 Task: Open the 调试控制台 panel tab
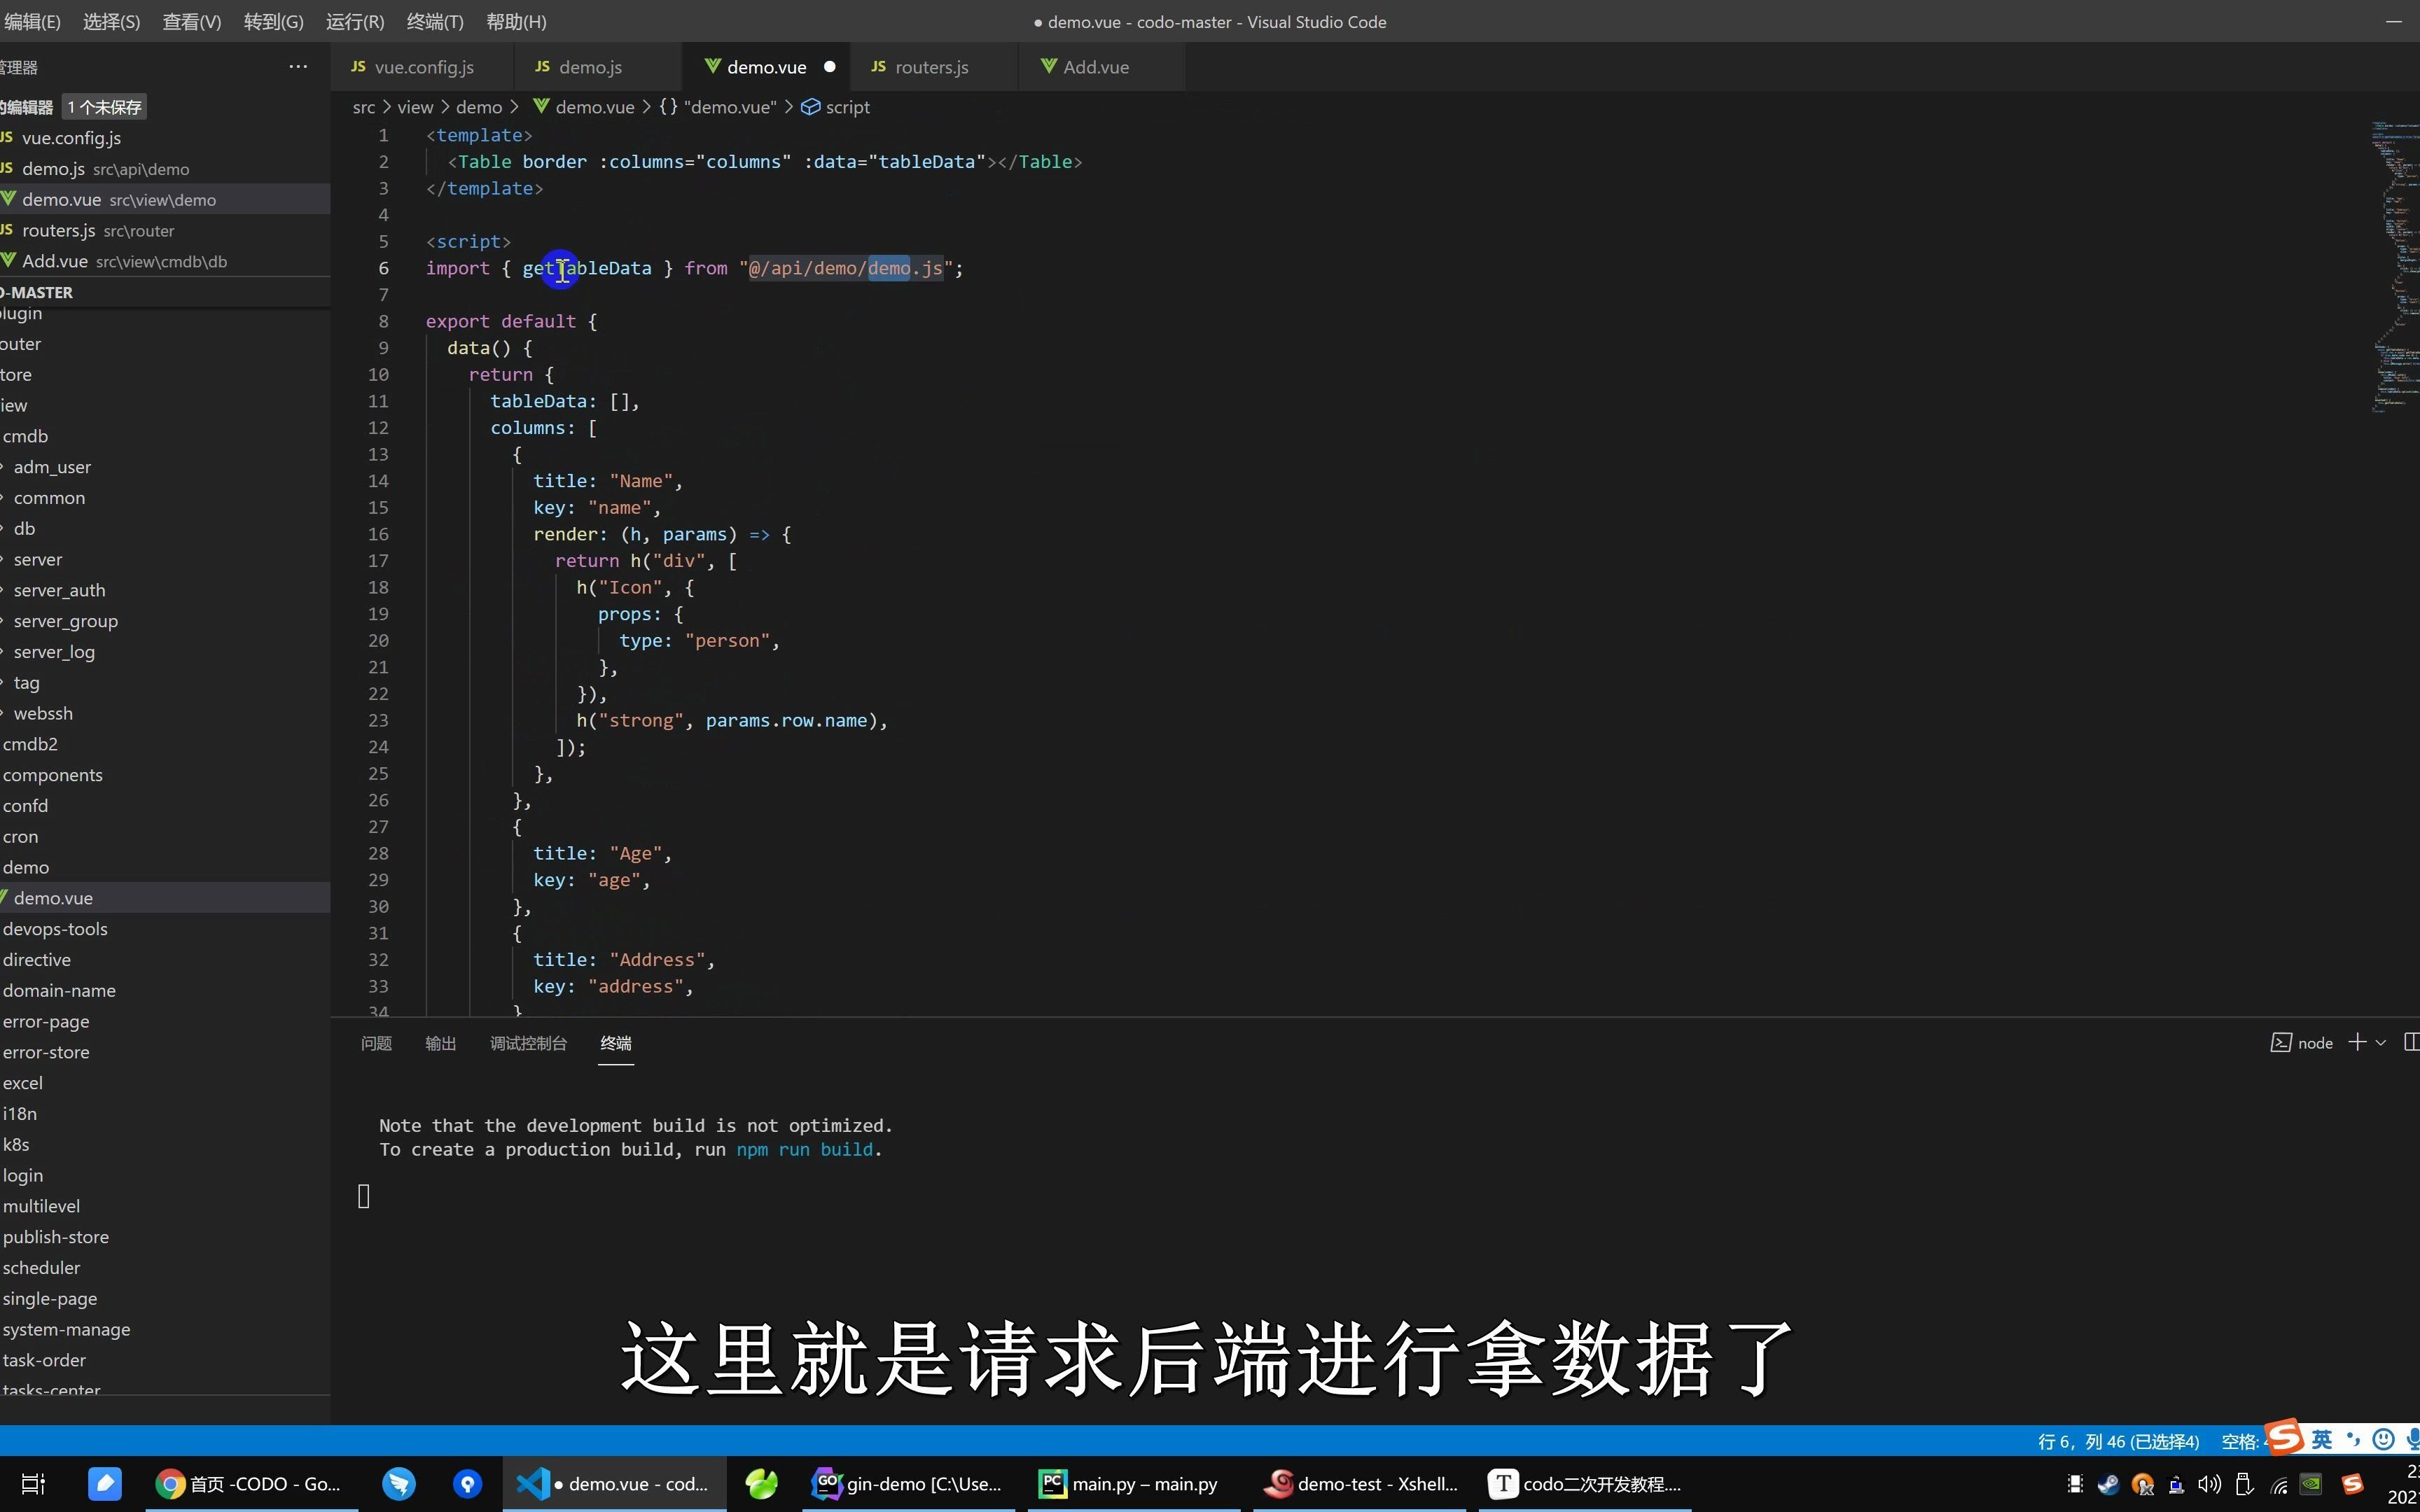(528, 1043)
